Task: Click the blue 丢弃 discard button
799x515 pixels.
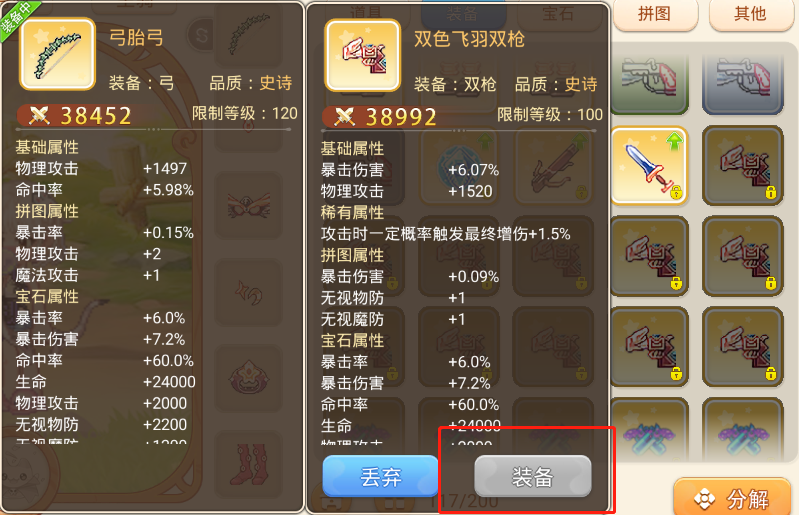Action: click(x=380, y=476)
